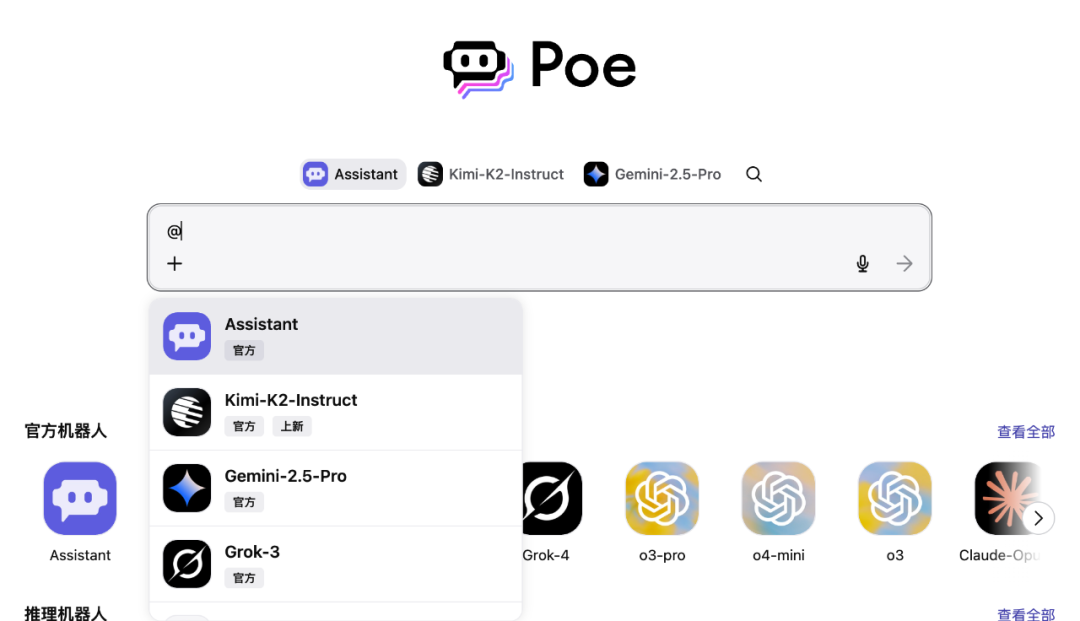Show next bots with the carousel arrow
The height and width of the screenshot is (621, 1080).
tap(1038, 518)
